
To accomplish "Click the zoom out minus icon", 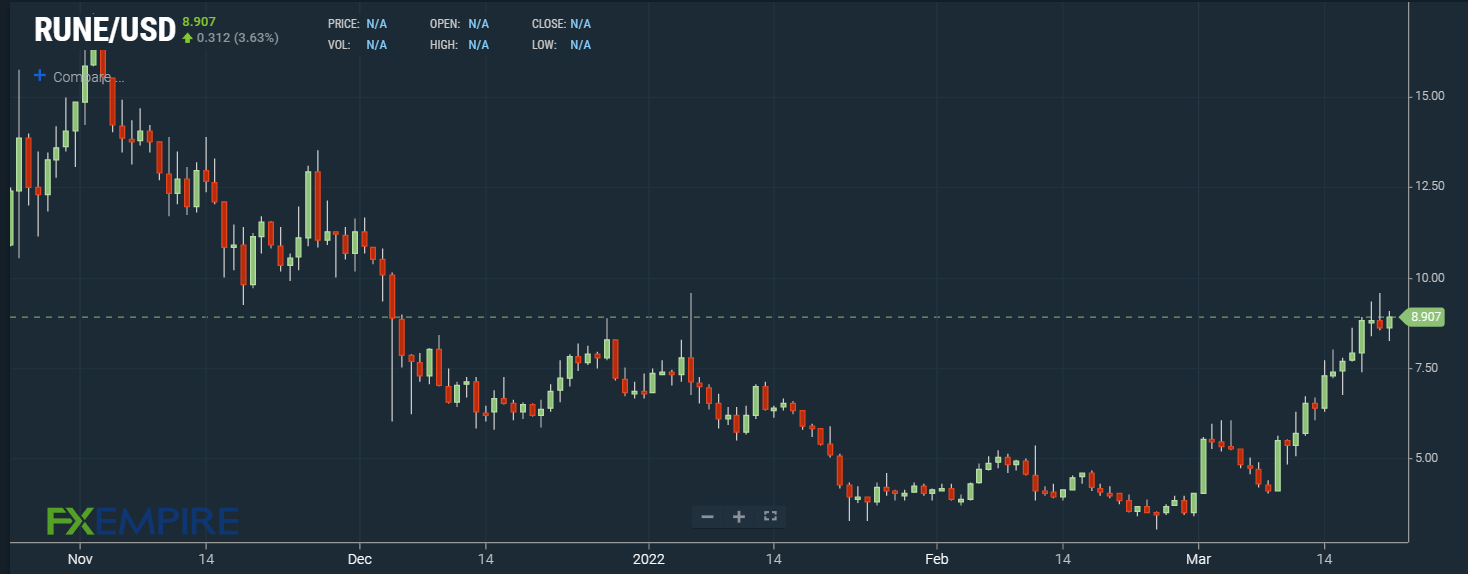I will pos(707,516).
